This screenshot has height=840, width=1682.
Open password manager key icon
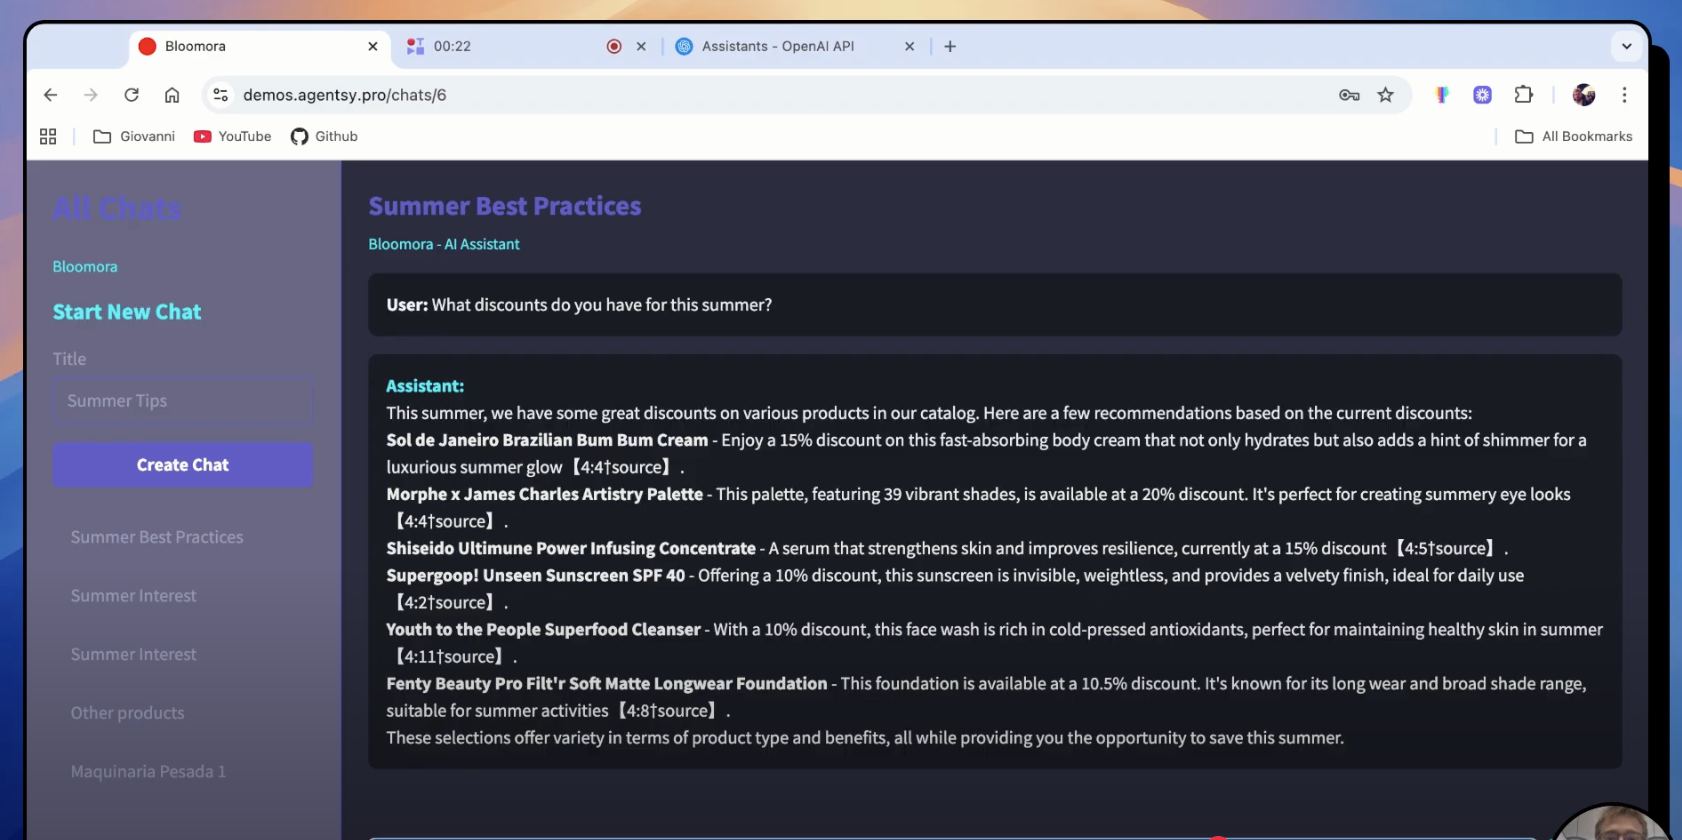click(x=1349, y=95)
